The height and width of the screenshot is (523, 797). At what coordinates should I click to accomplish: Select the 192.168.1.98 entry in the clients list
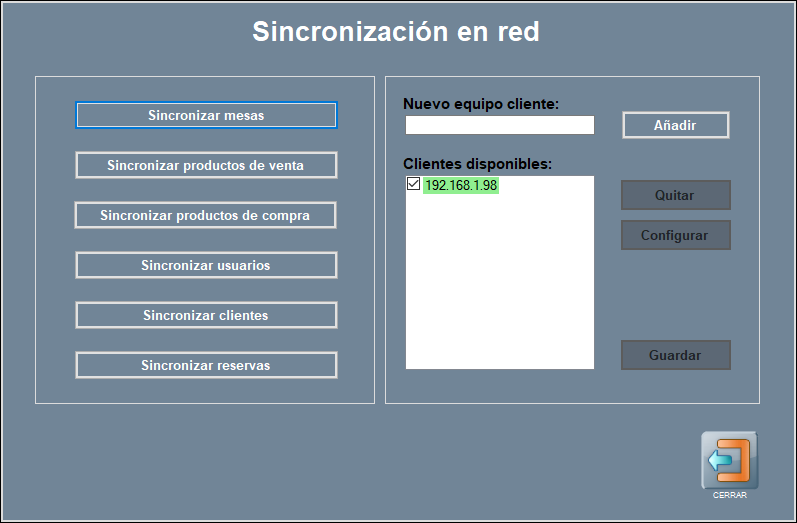pyautogui.click(x=460, y=186)
